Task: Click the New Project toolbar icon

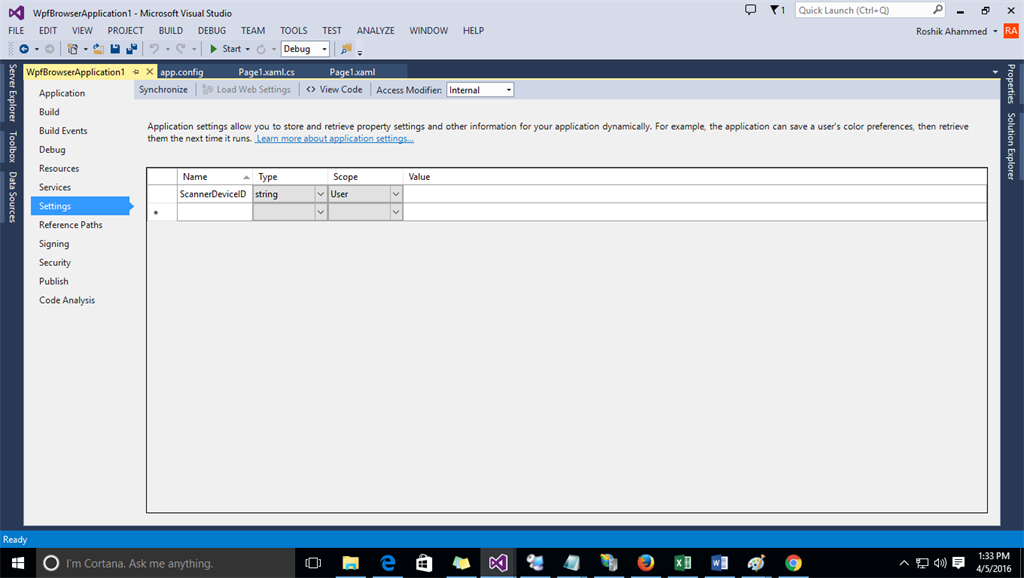Action: pyautogui.click(x=72, y=49)
